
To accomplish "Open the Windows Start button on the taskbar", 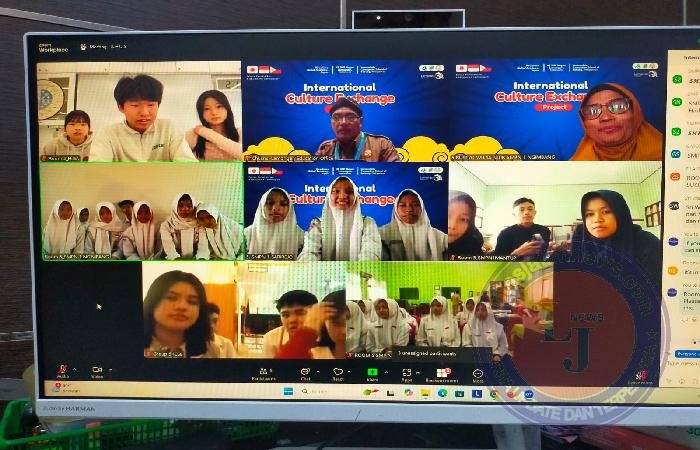I will point(288,393).
